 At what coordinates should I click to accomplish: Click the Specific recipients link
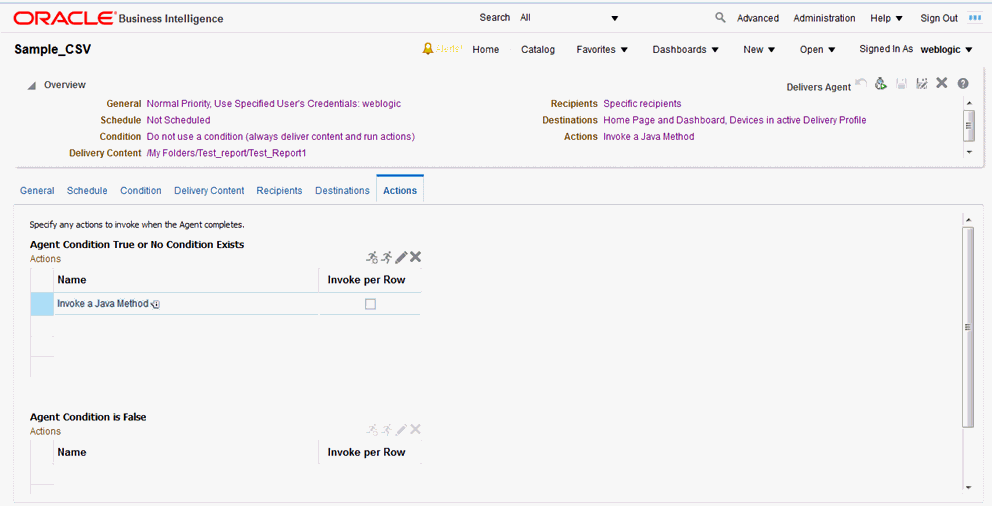pyautogui.click(x=642, y=104)
